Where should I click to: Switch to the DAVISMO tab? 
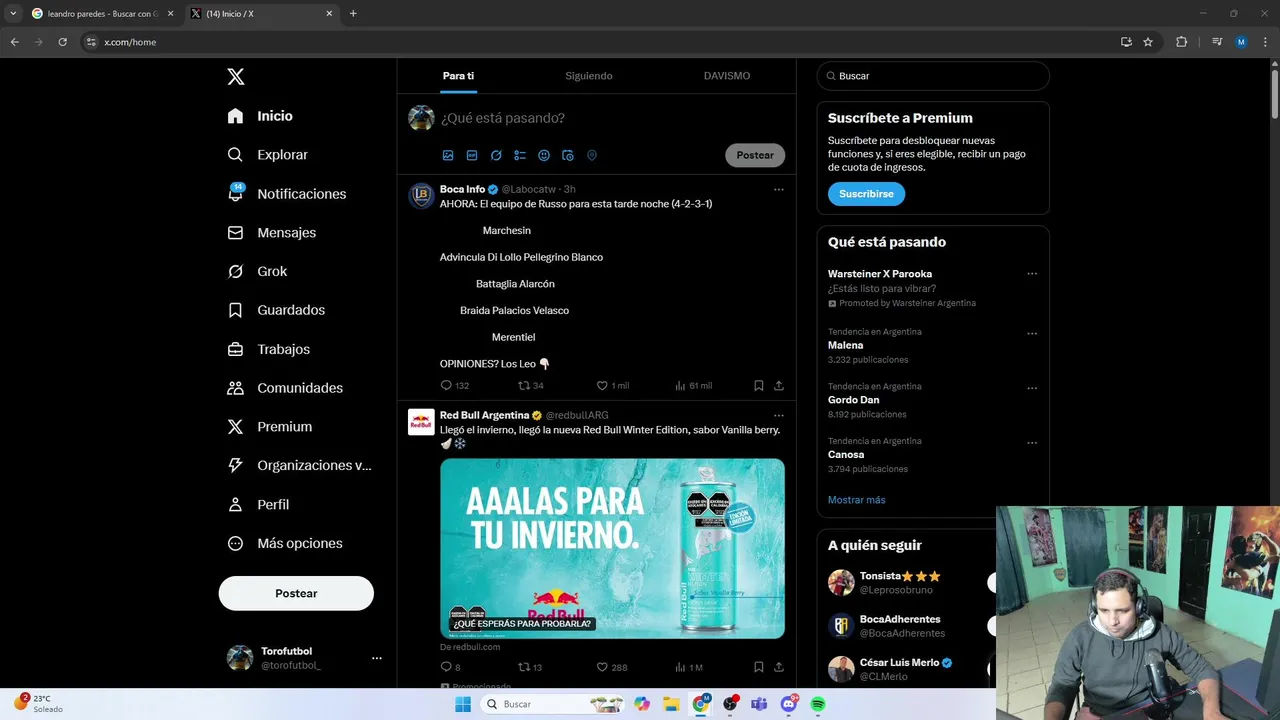pos(726,76)
